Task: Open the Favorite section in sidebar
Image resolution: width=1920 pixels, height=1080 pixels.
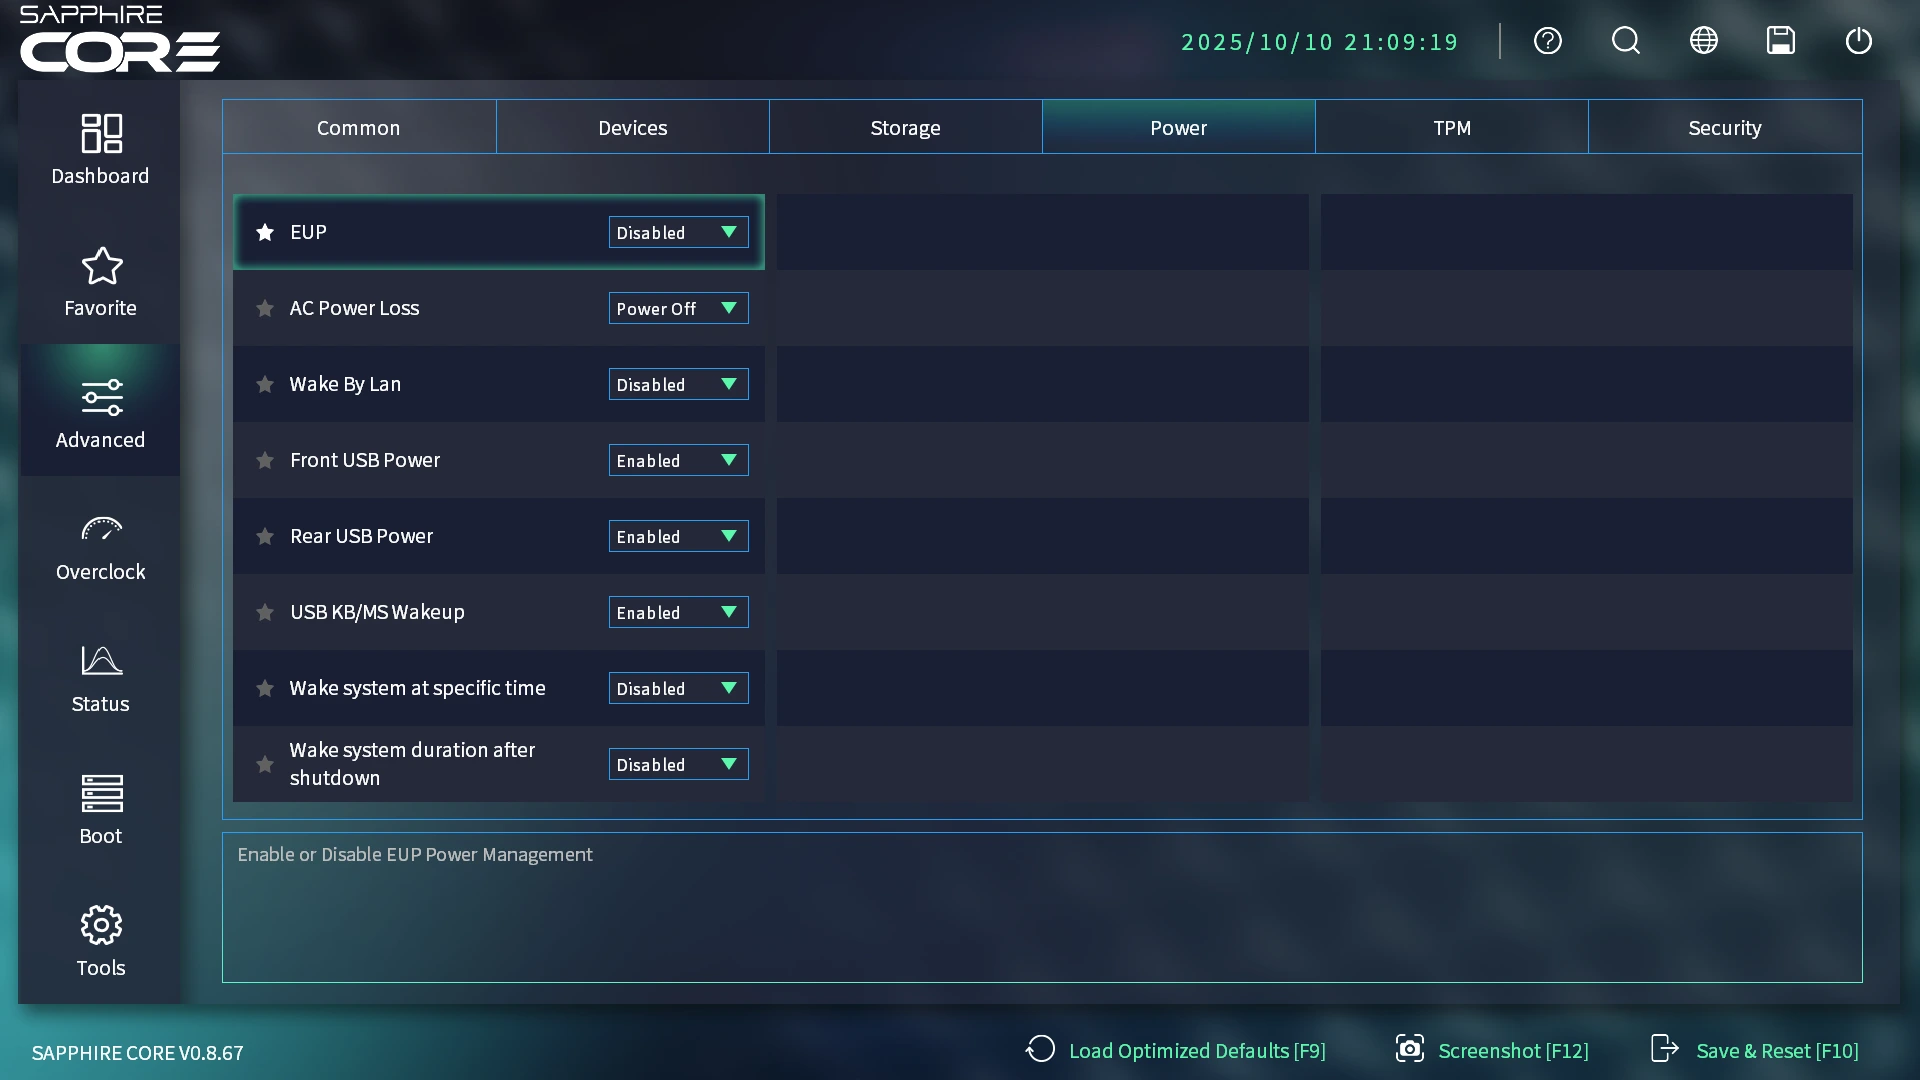Action: click(100, 281)
